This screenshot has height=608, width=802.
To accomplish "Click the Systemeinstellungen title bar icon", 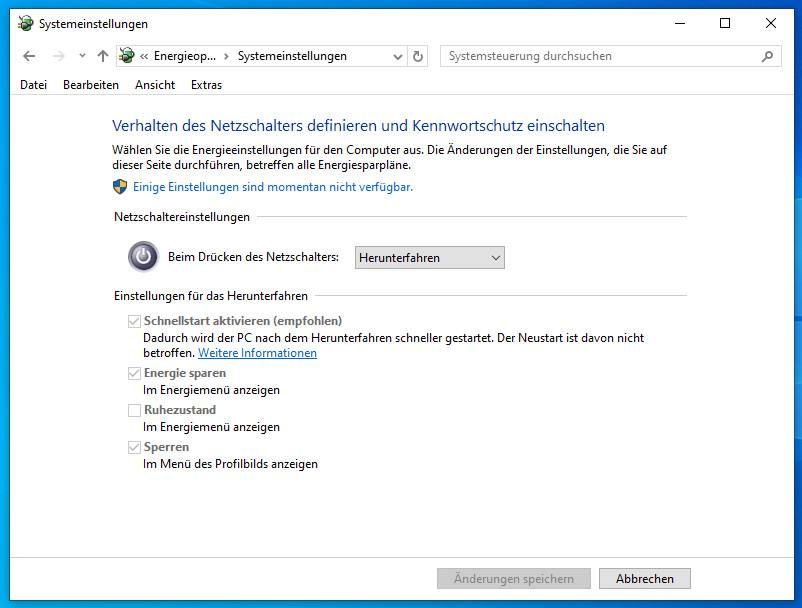I will [25, 23].
